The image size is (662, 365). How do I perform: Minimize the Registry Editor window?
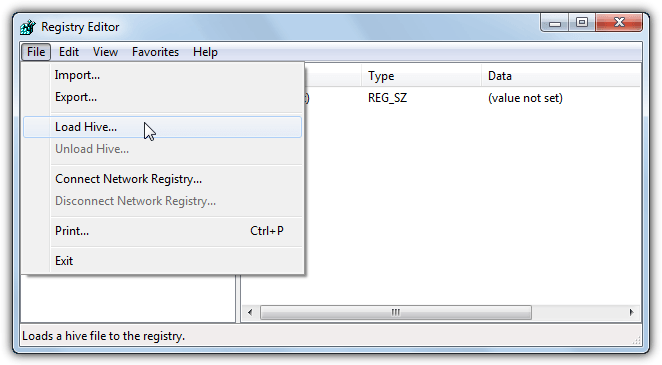pyautogui.click(x=555, y=23)
